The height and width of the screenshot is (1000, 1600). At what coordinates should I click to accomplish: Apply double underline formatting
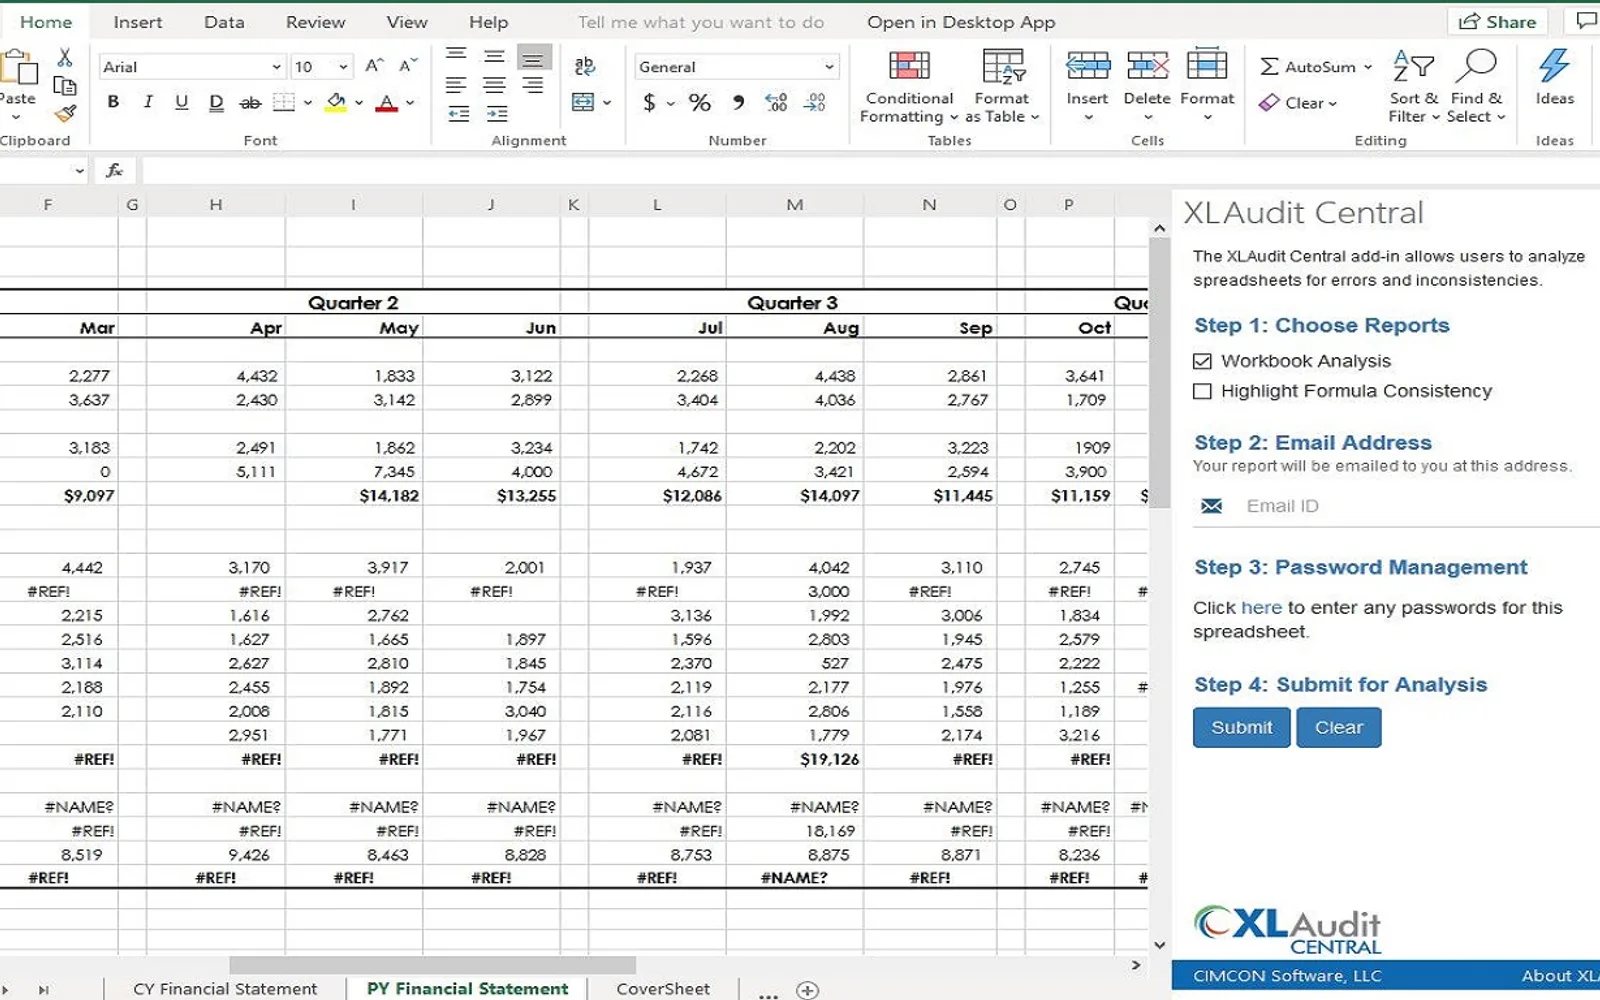[216, 102]
